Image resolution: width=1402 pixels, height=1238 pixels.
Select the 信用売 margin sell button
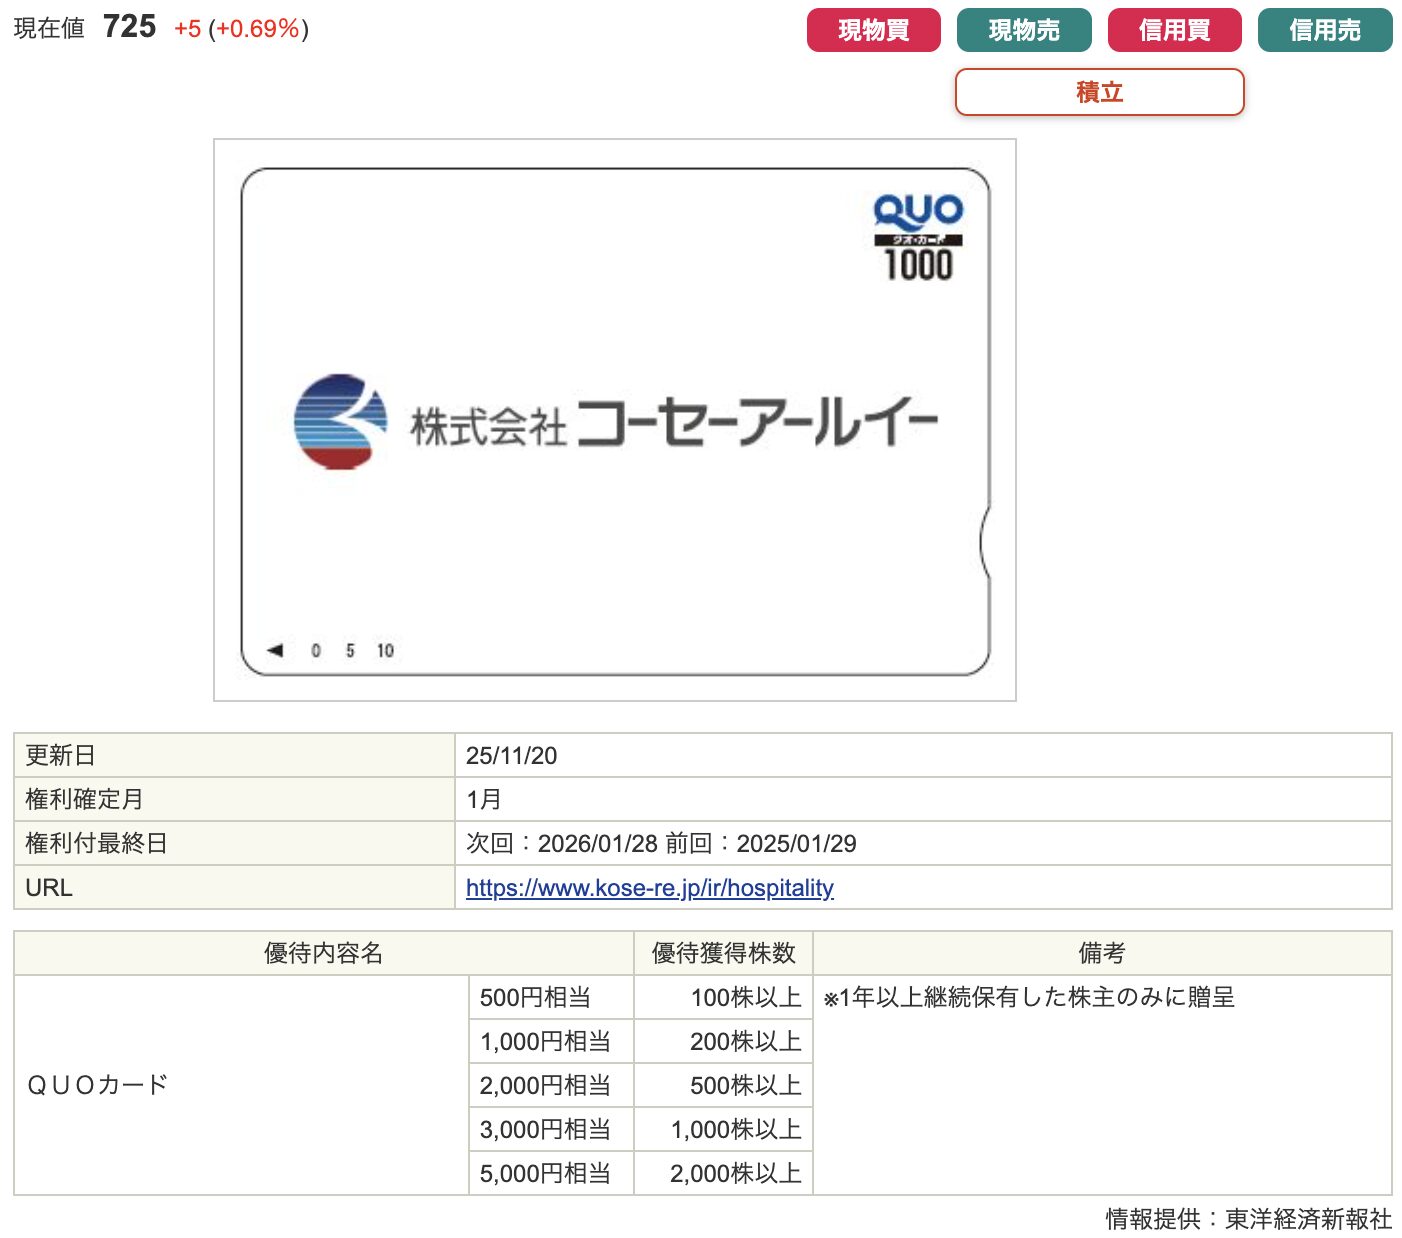(1324, 30)
